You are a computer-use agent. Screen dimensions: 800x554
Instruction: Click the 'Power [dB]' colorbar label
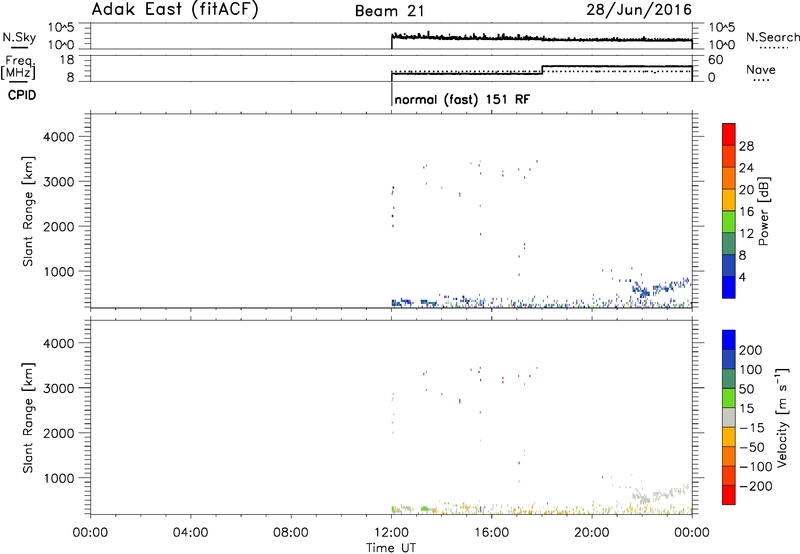[764, 211]
